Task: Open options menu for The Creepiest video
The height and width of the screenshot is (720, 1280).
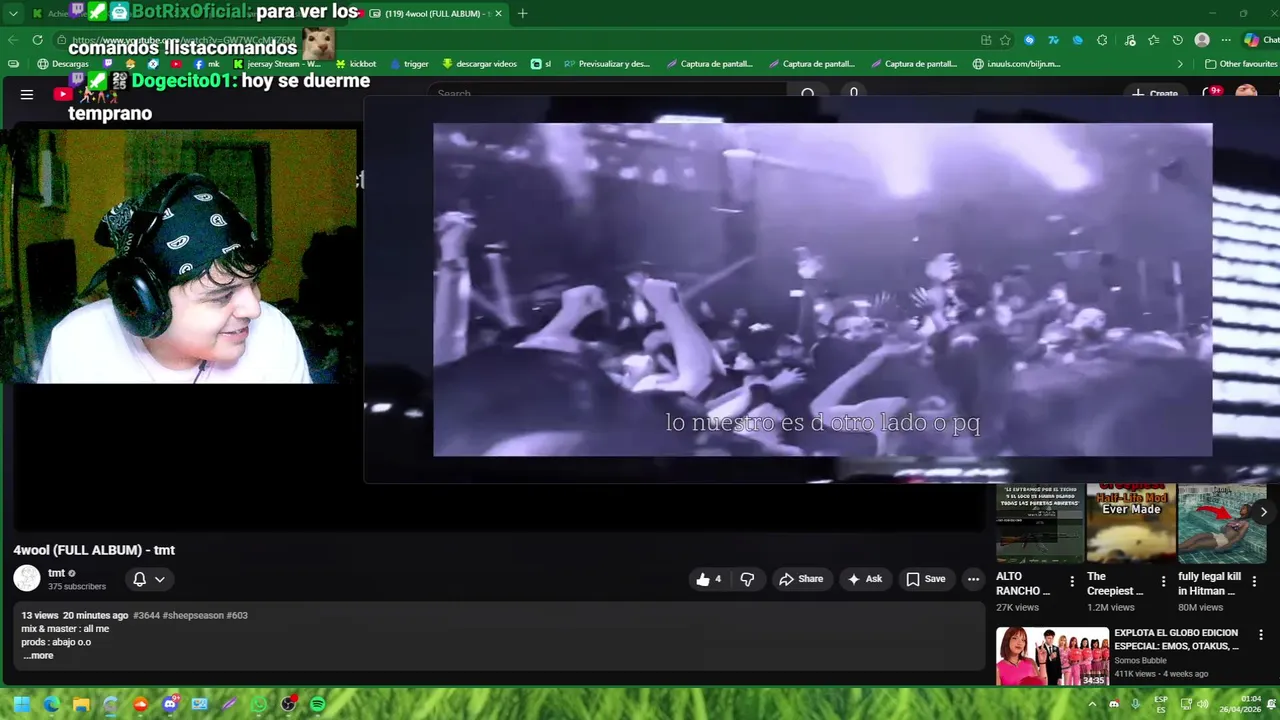Action: click(x=1163, y=582)
